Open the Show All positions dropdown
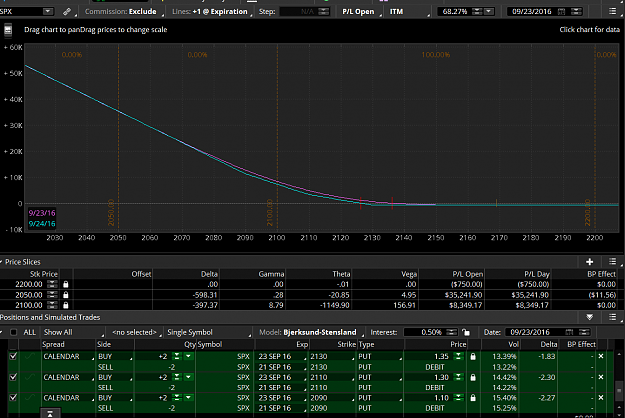The width and height of the screenshot is (625, 418). 73,332
